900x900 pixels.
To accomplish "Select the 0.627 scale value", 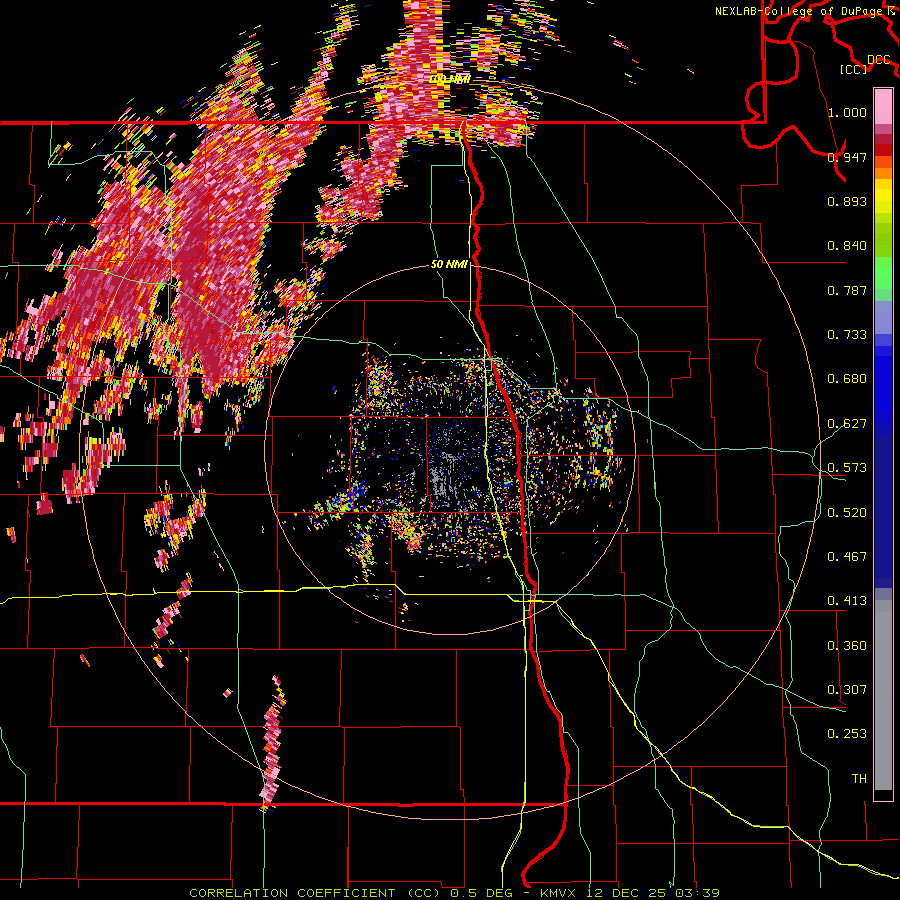I will (x=847, y=424).
